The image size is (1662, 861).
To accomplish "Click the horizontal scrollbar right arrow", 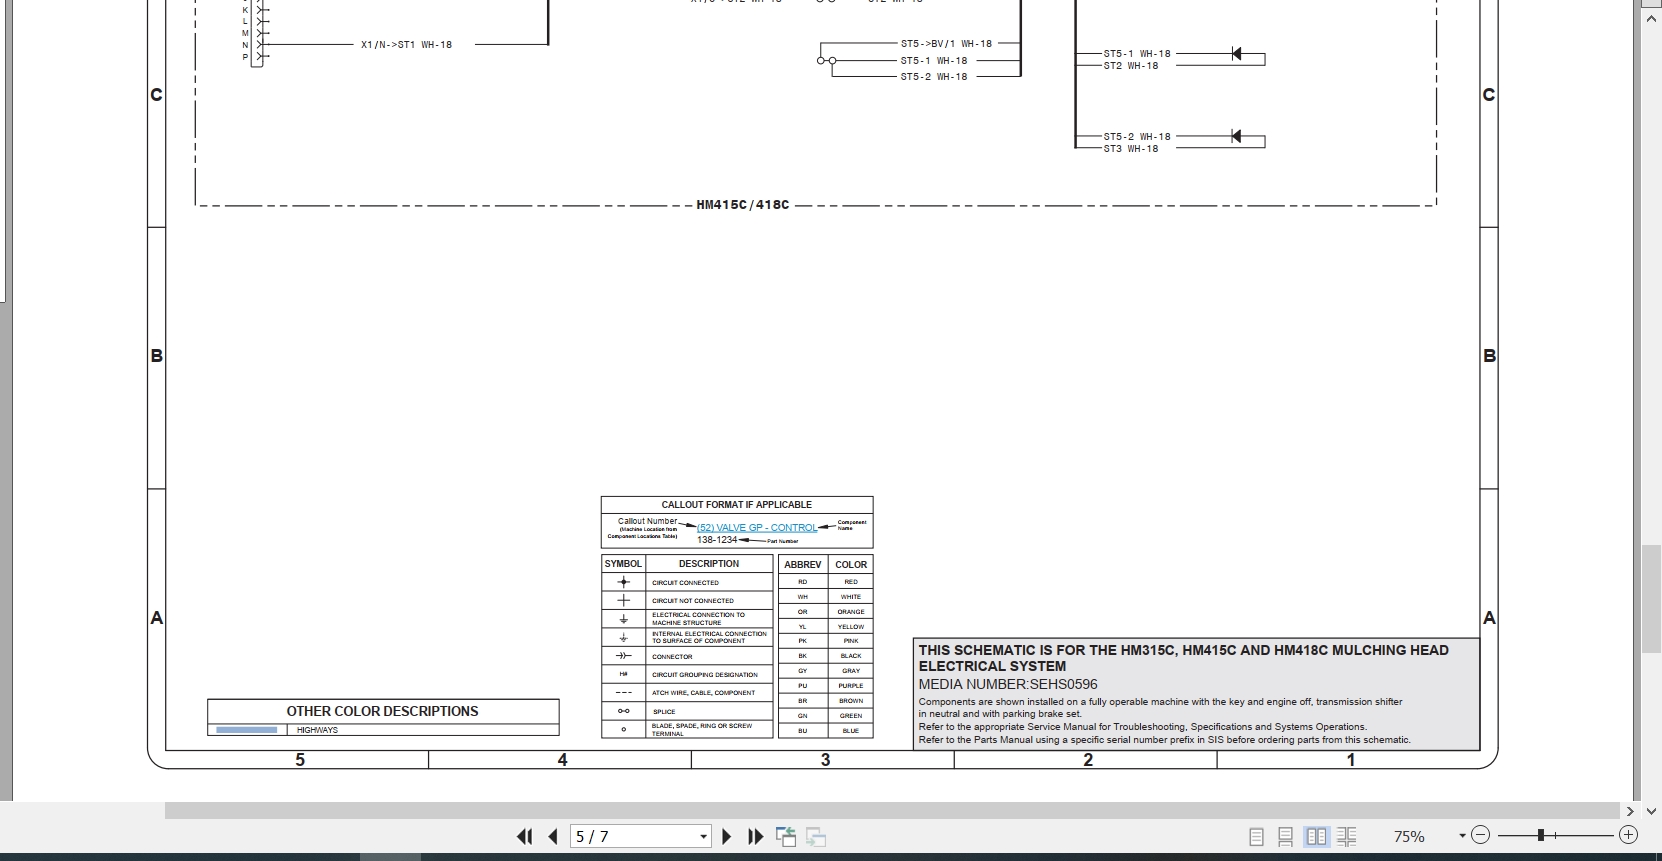I will point(1630,811).
